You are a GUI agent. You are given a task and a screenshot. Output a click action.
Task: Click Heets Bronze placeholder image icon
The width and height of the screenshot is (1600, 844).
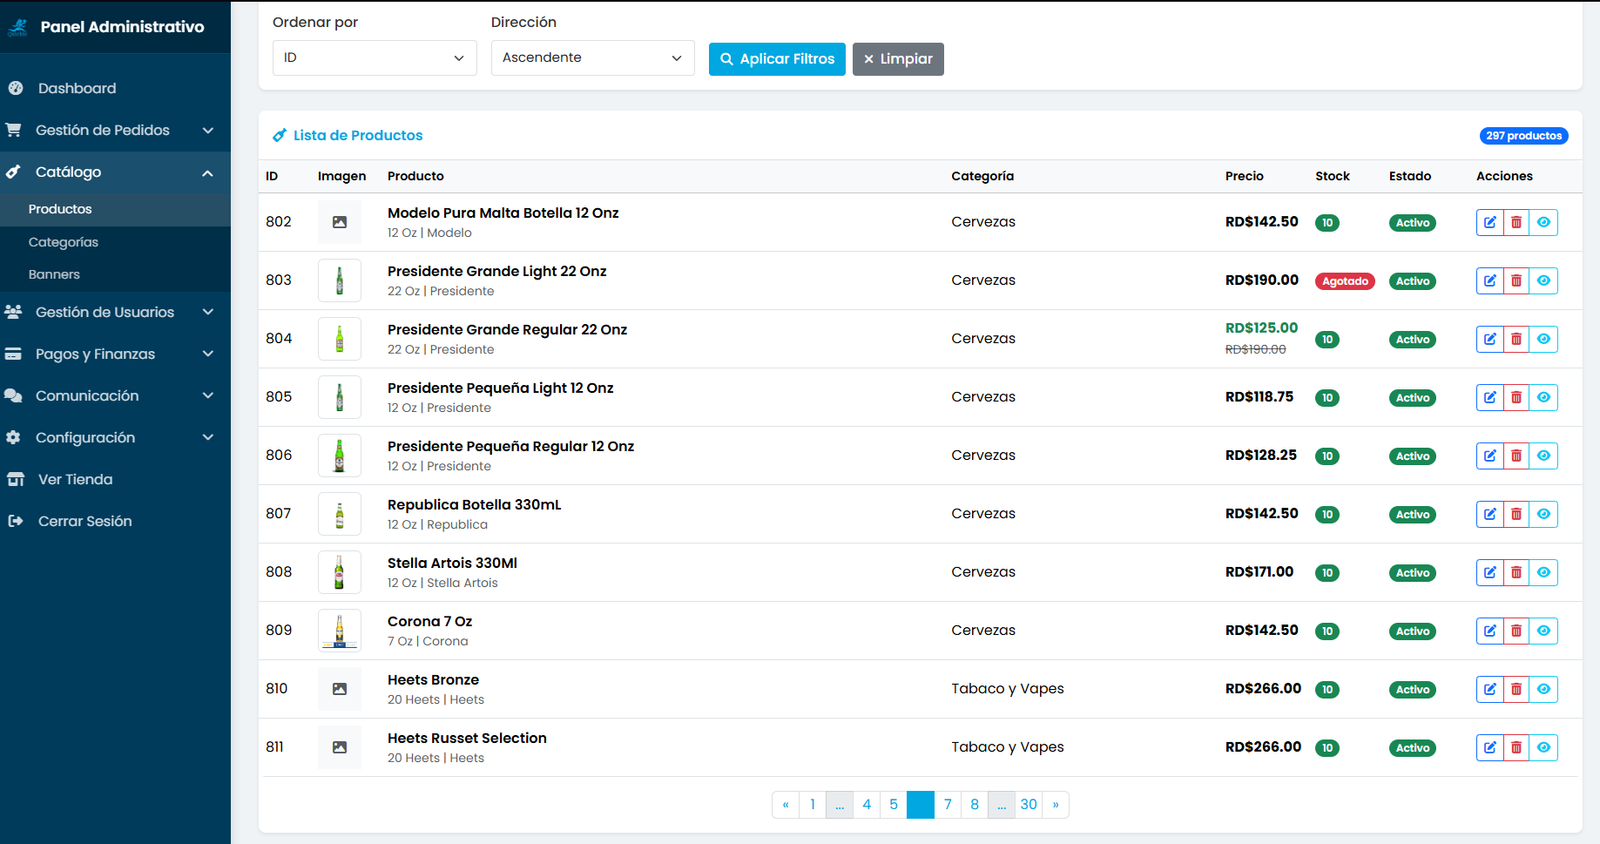(340, 689)
